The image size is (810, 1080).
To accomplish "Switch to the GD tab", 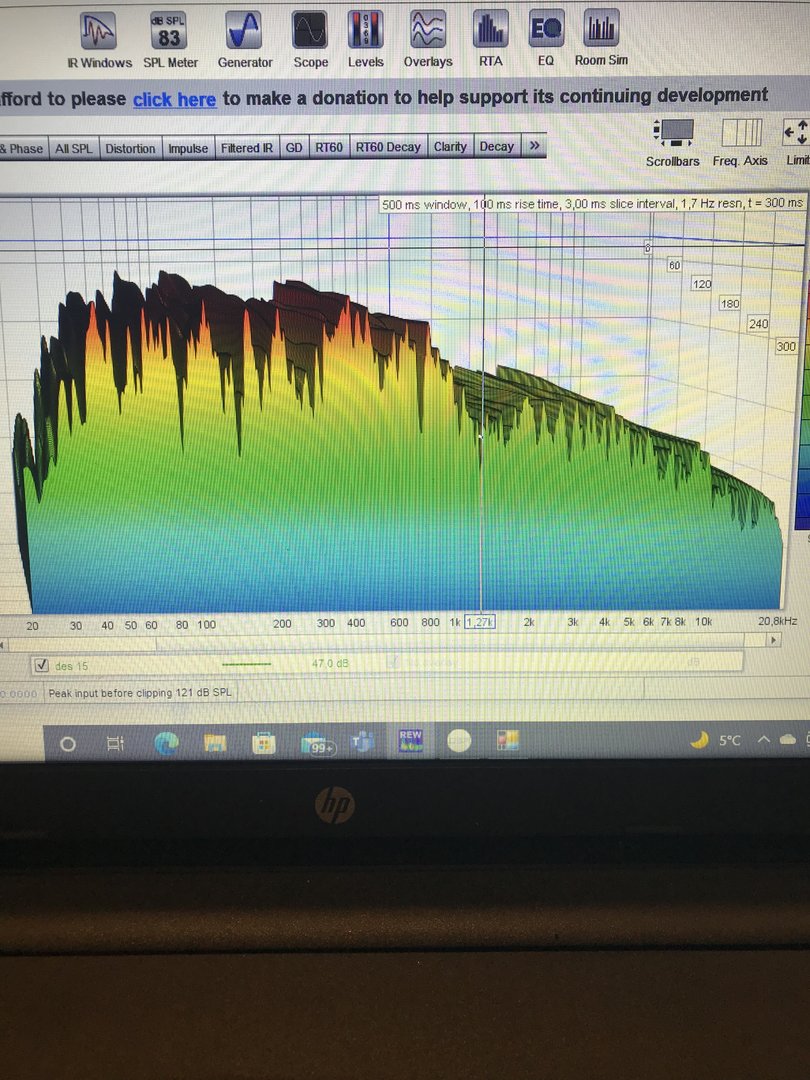I will 294,147.
